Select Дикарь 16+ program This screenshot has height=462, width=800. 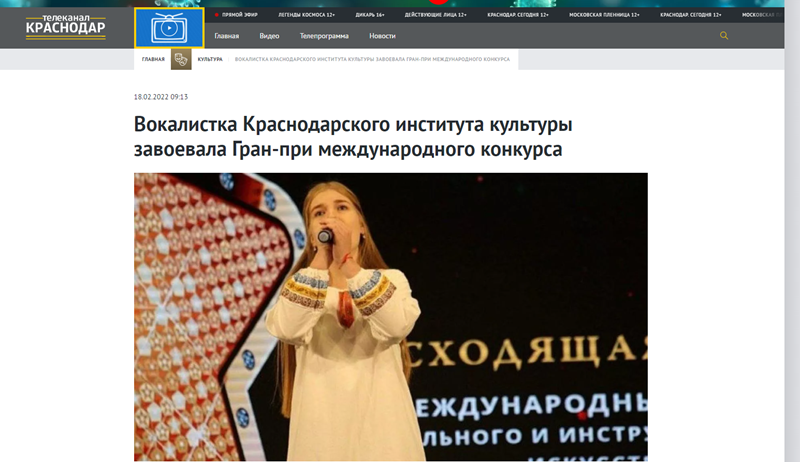pyautogui.click(x=370, y=15)
